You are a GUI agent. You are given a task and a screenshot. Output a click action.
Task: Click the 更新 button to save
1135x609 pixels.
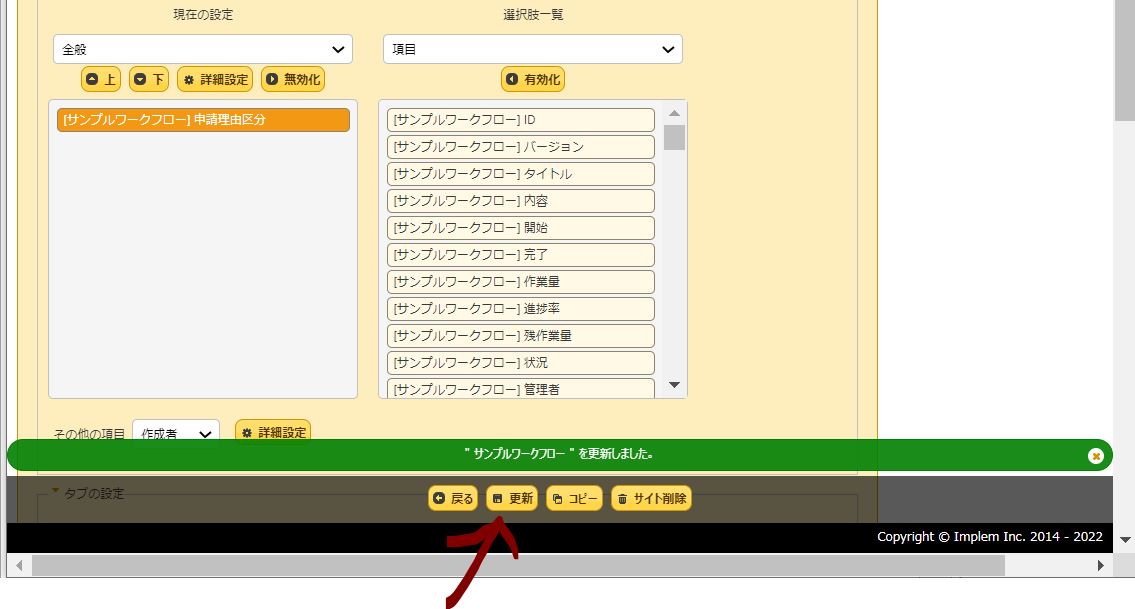512,498
